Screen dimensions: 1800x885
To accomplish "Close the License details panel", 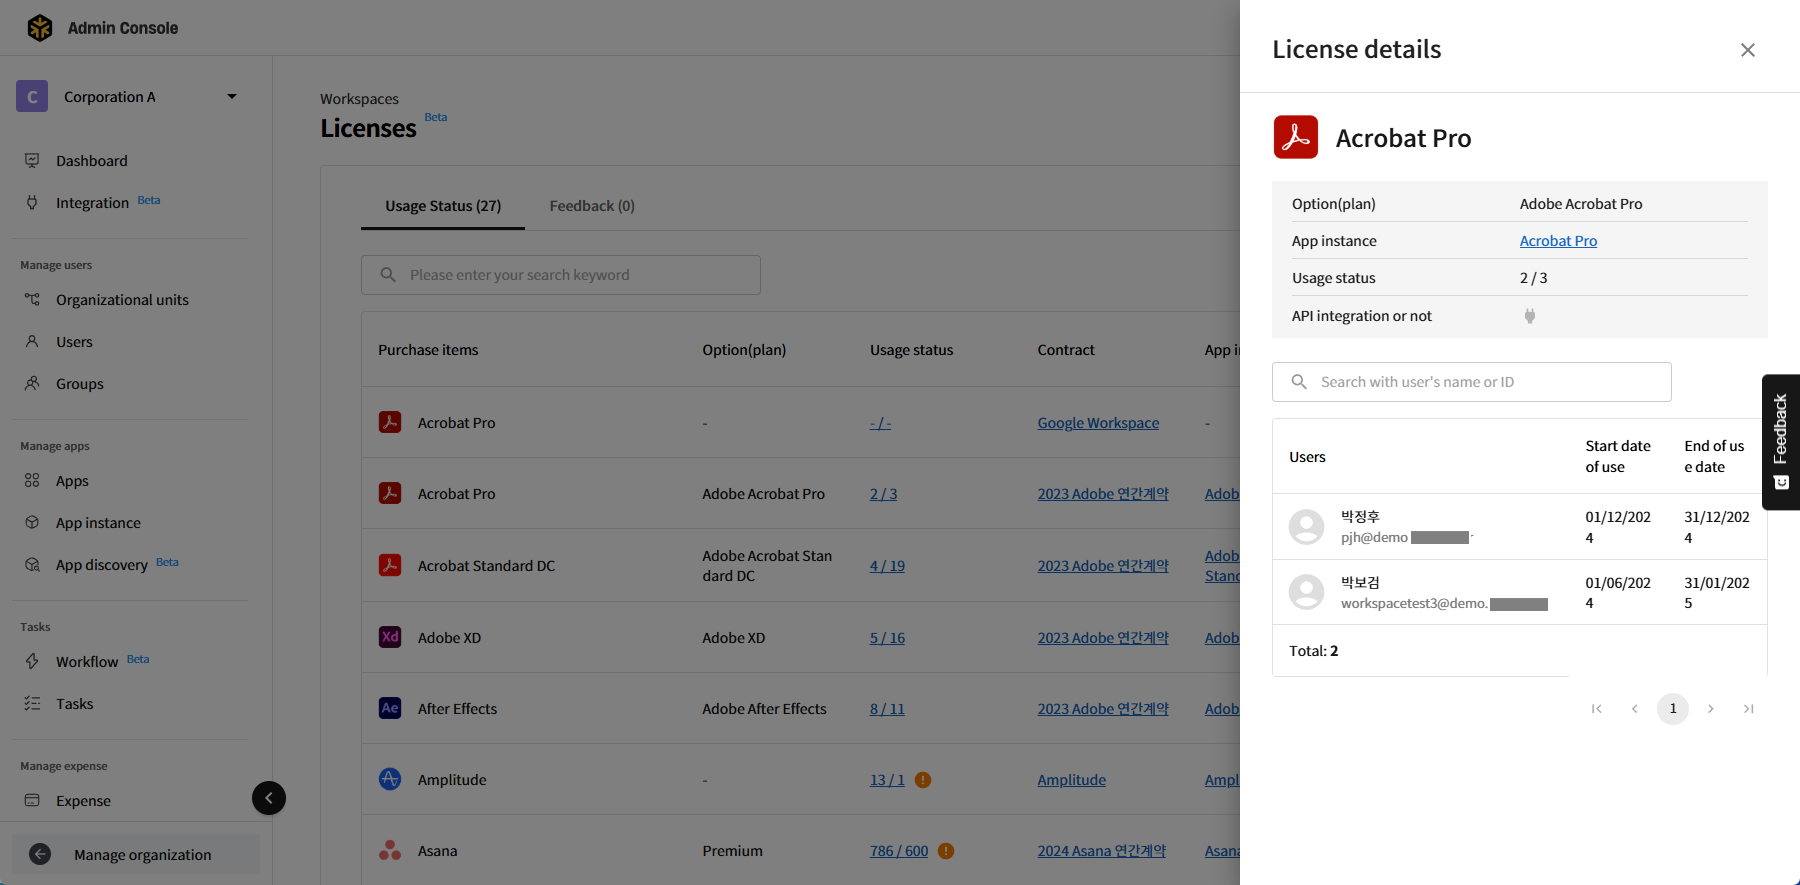I will [1748, 50].
